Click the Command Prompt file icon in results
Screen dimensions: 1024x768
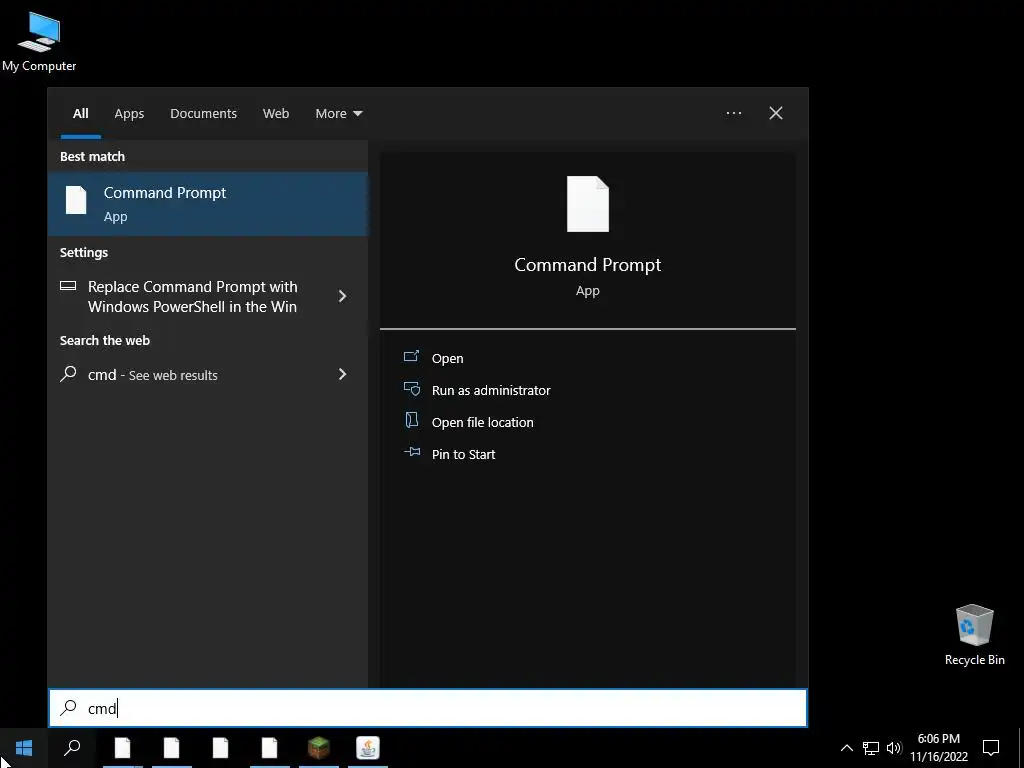[76, 200]
